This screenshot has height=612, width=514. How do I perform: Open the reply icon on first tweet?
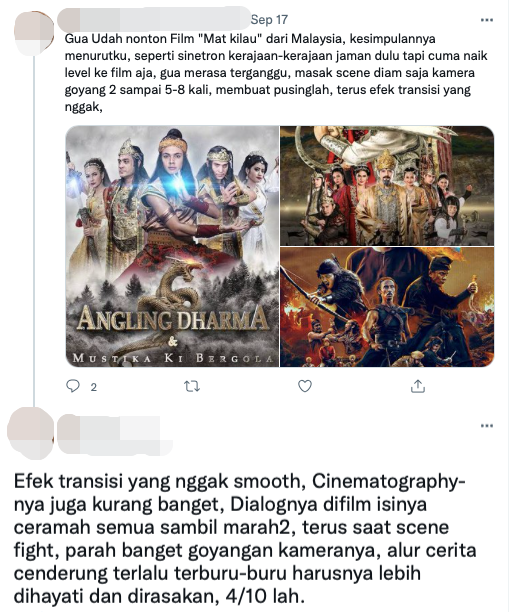tap(73, 386)
